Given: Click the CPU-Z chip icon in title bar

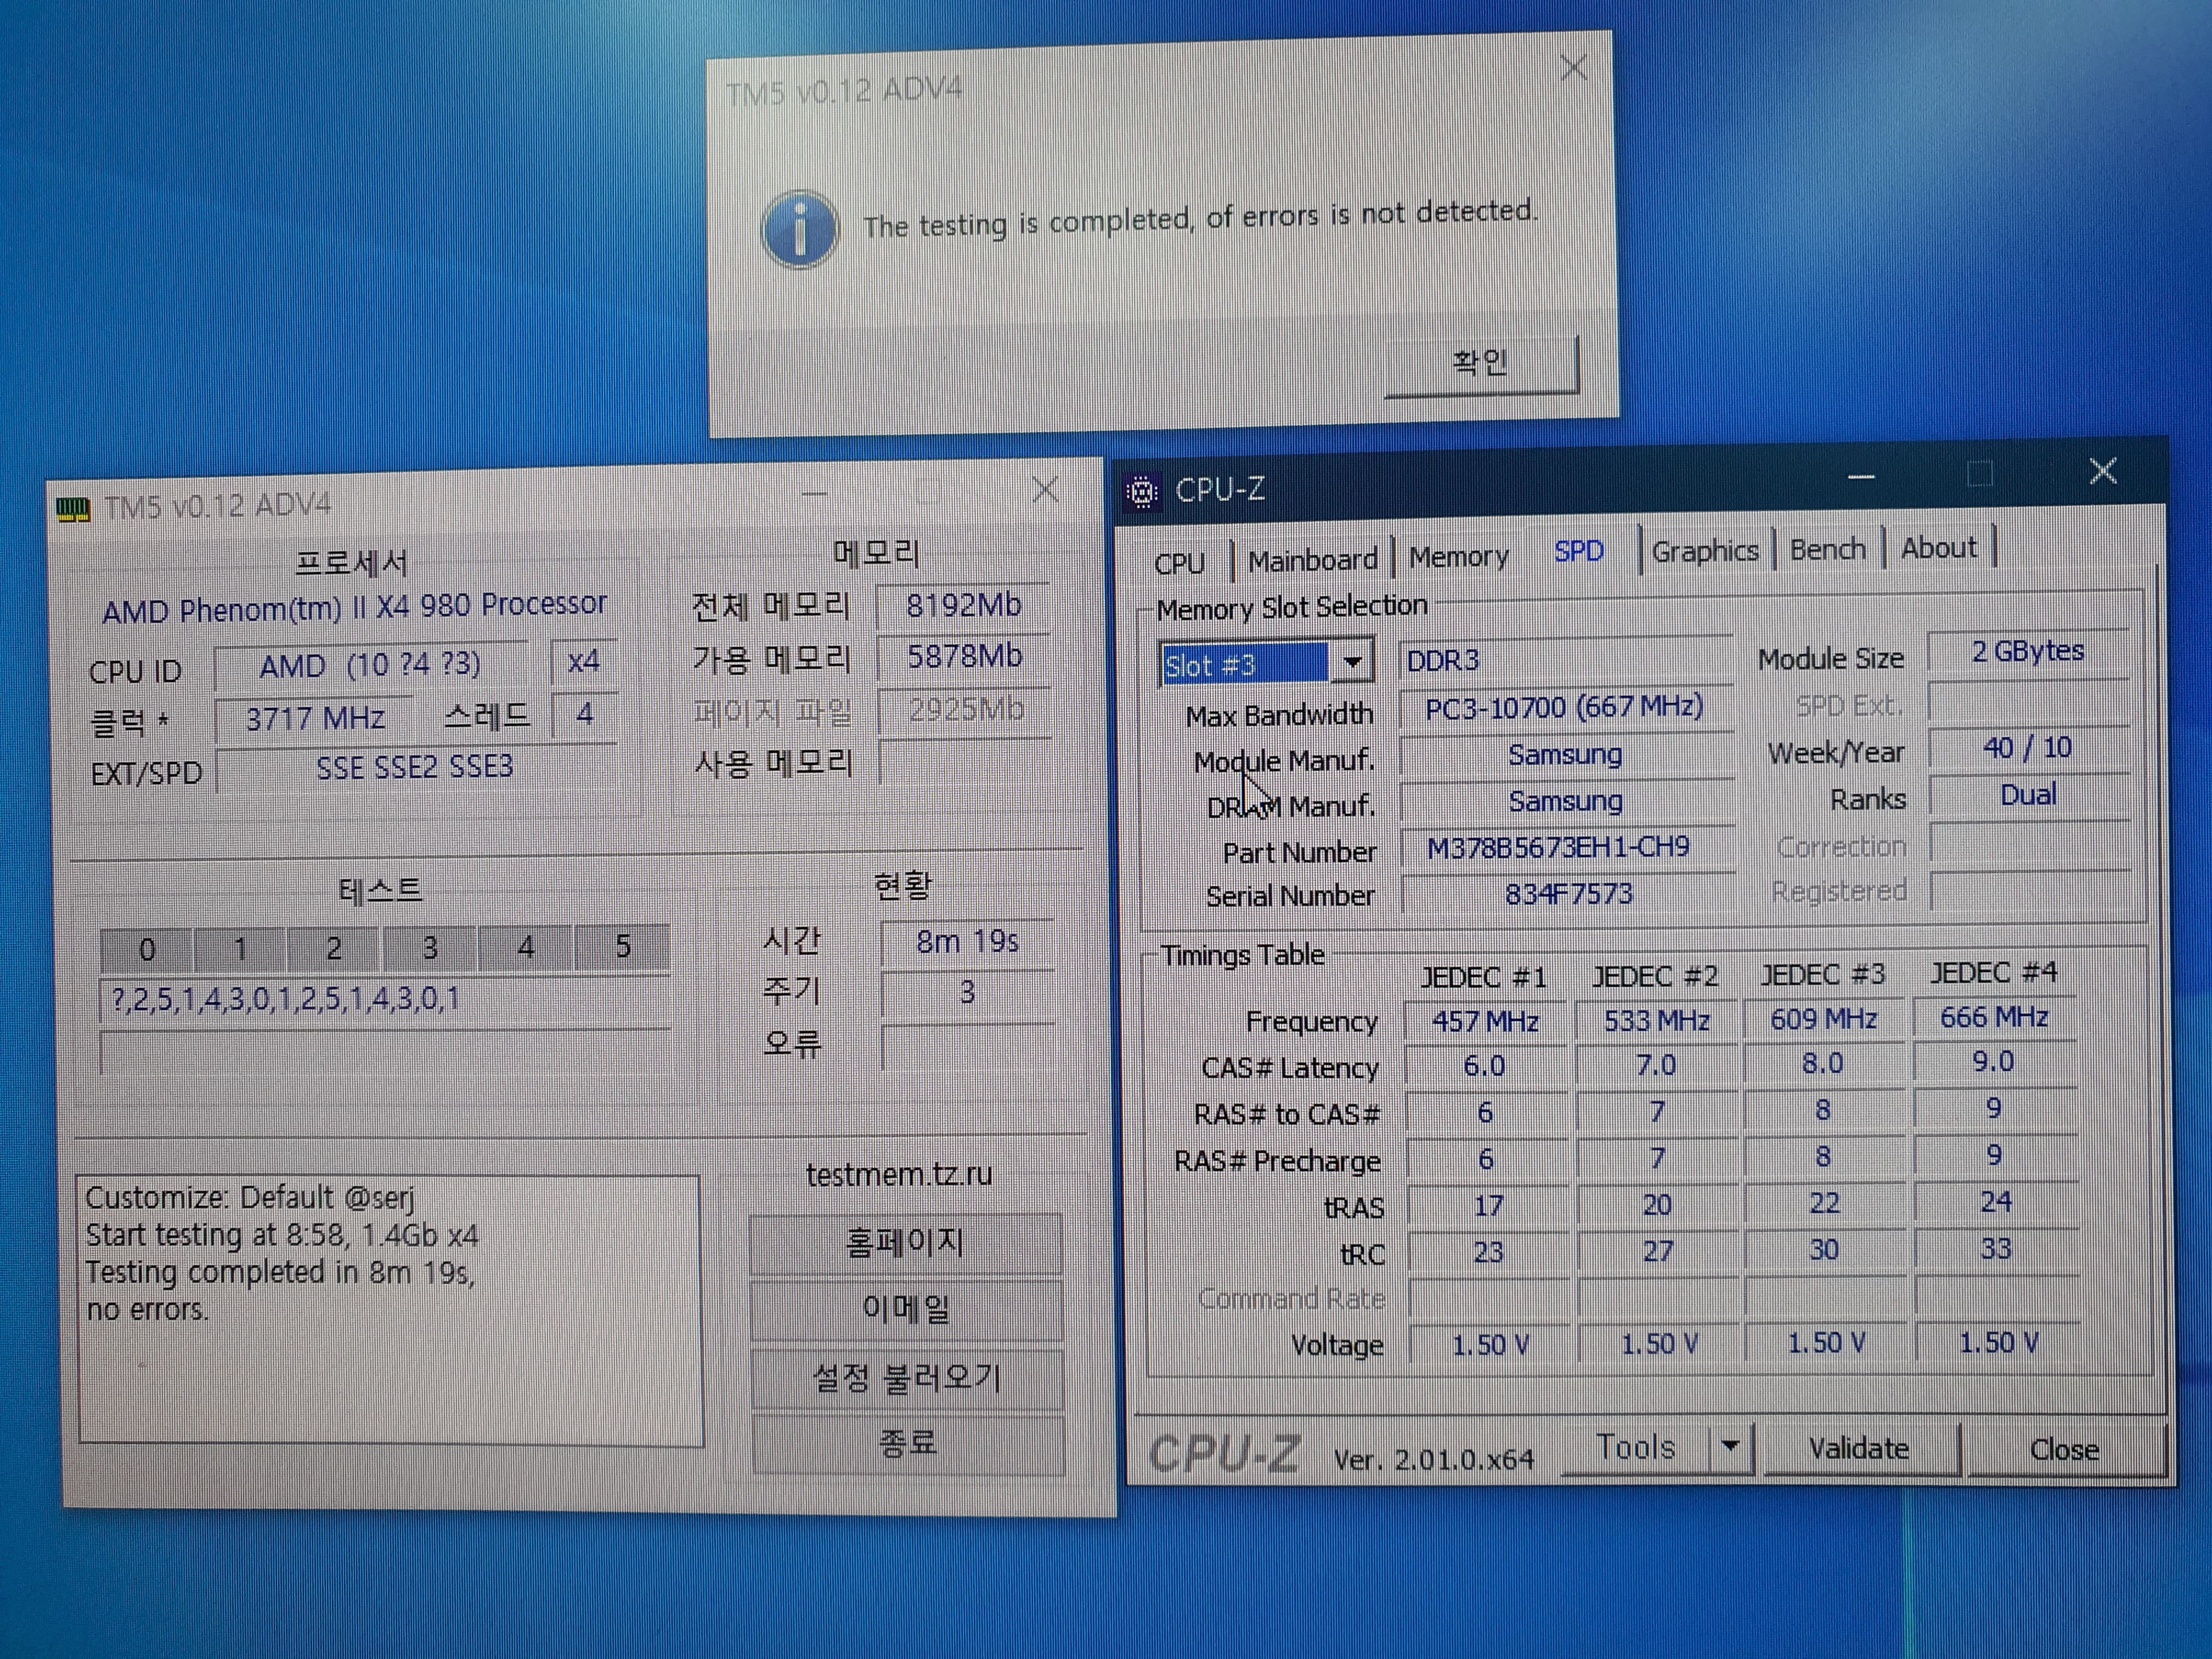Looking at the screenshot, I should pos(1142,492).
